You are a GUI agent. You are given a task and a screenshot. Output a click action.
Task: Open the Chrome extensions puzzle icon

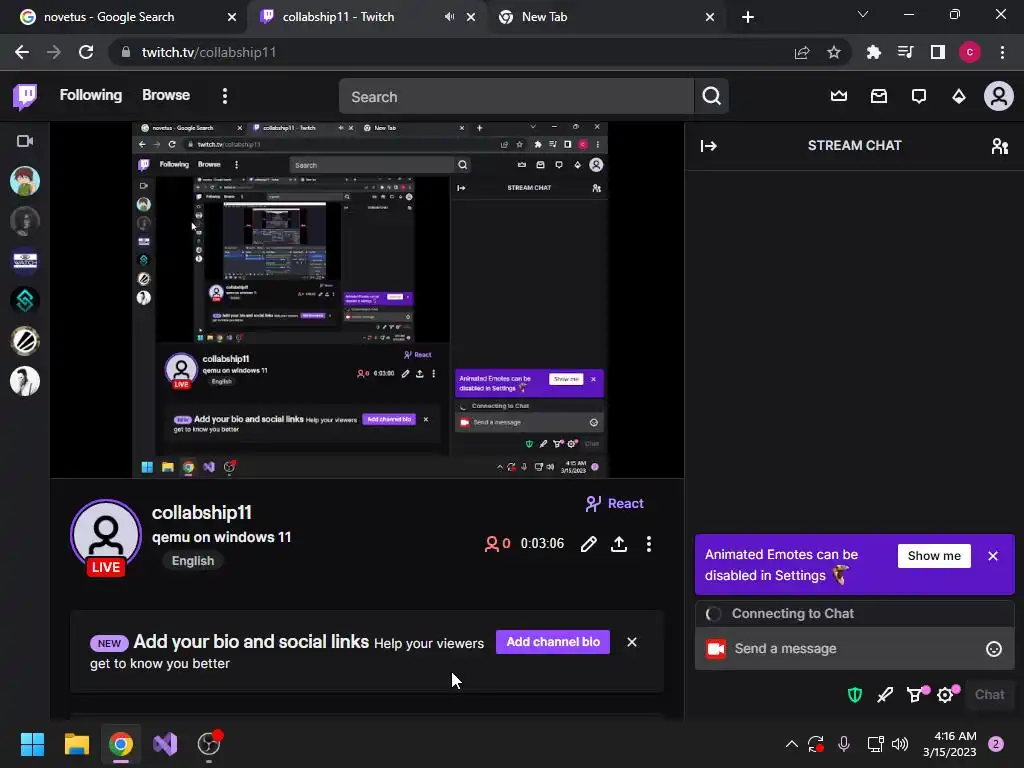tap(873, 52)
